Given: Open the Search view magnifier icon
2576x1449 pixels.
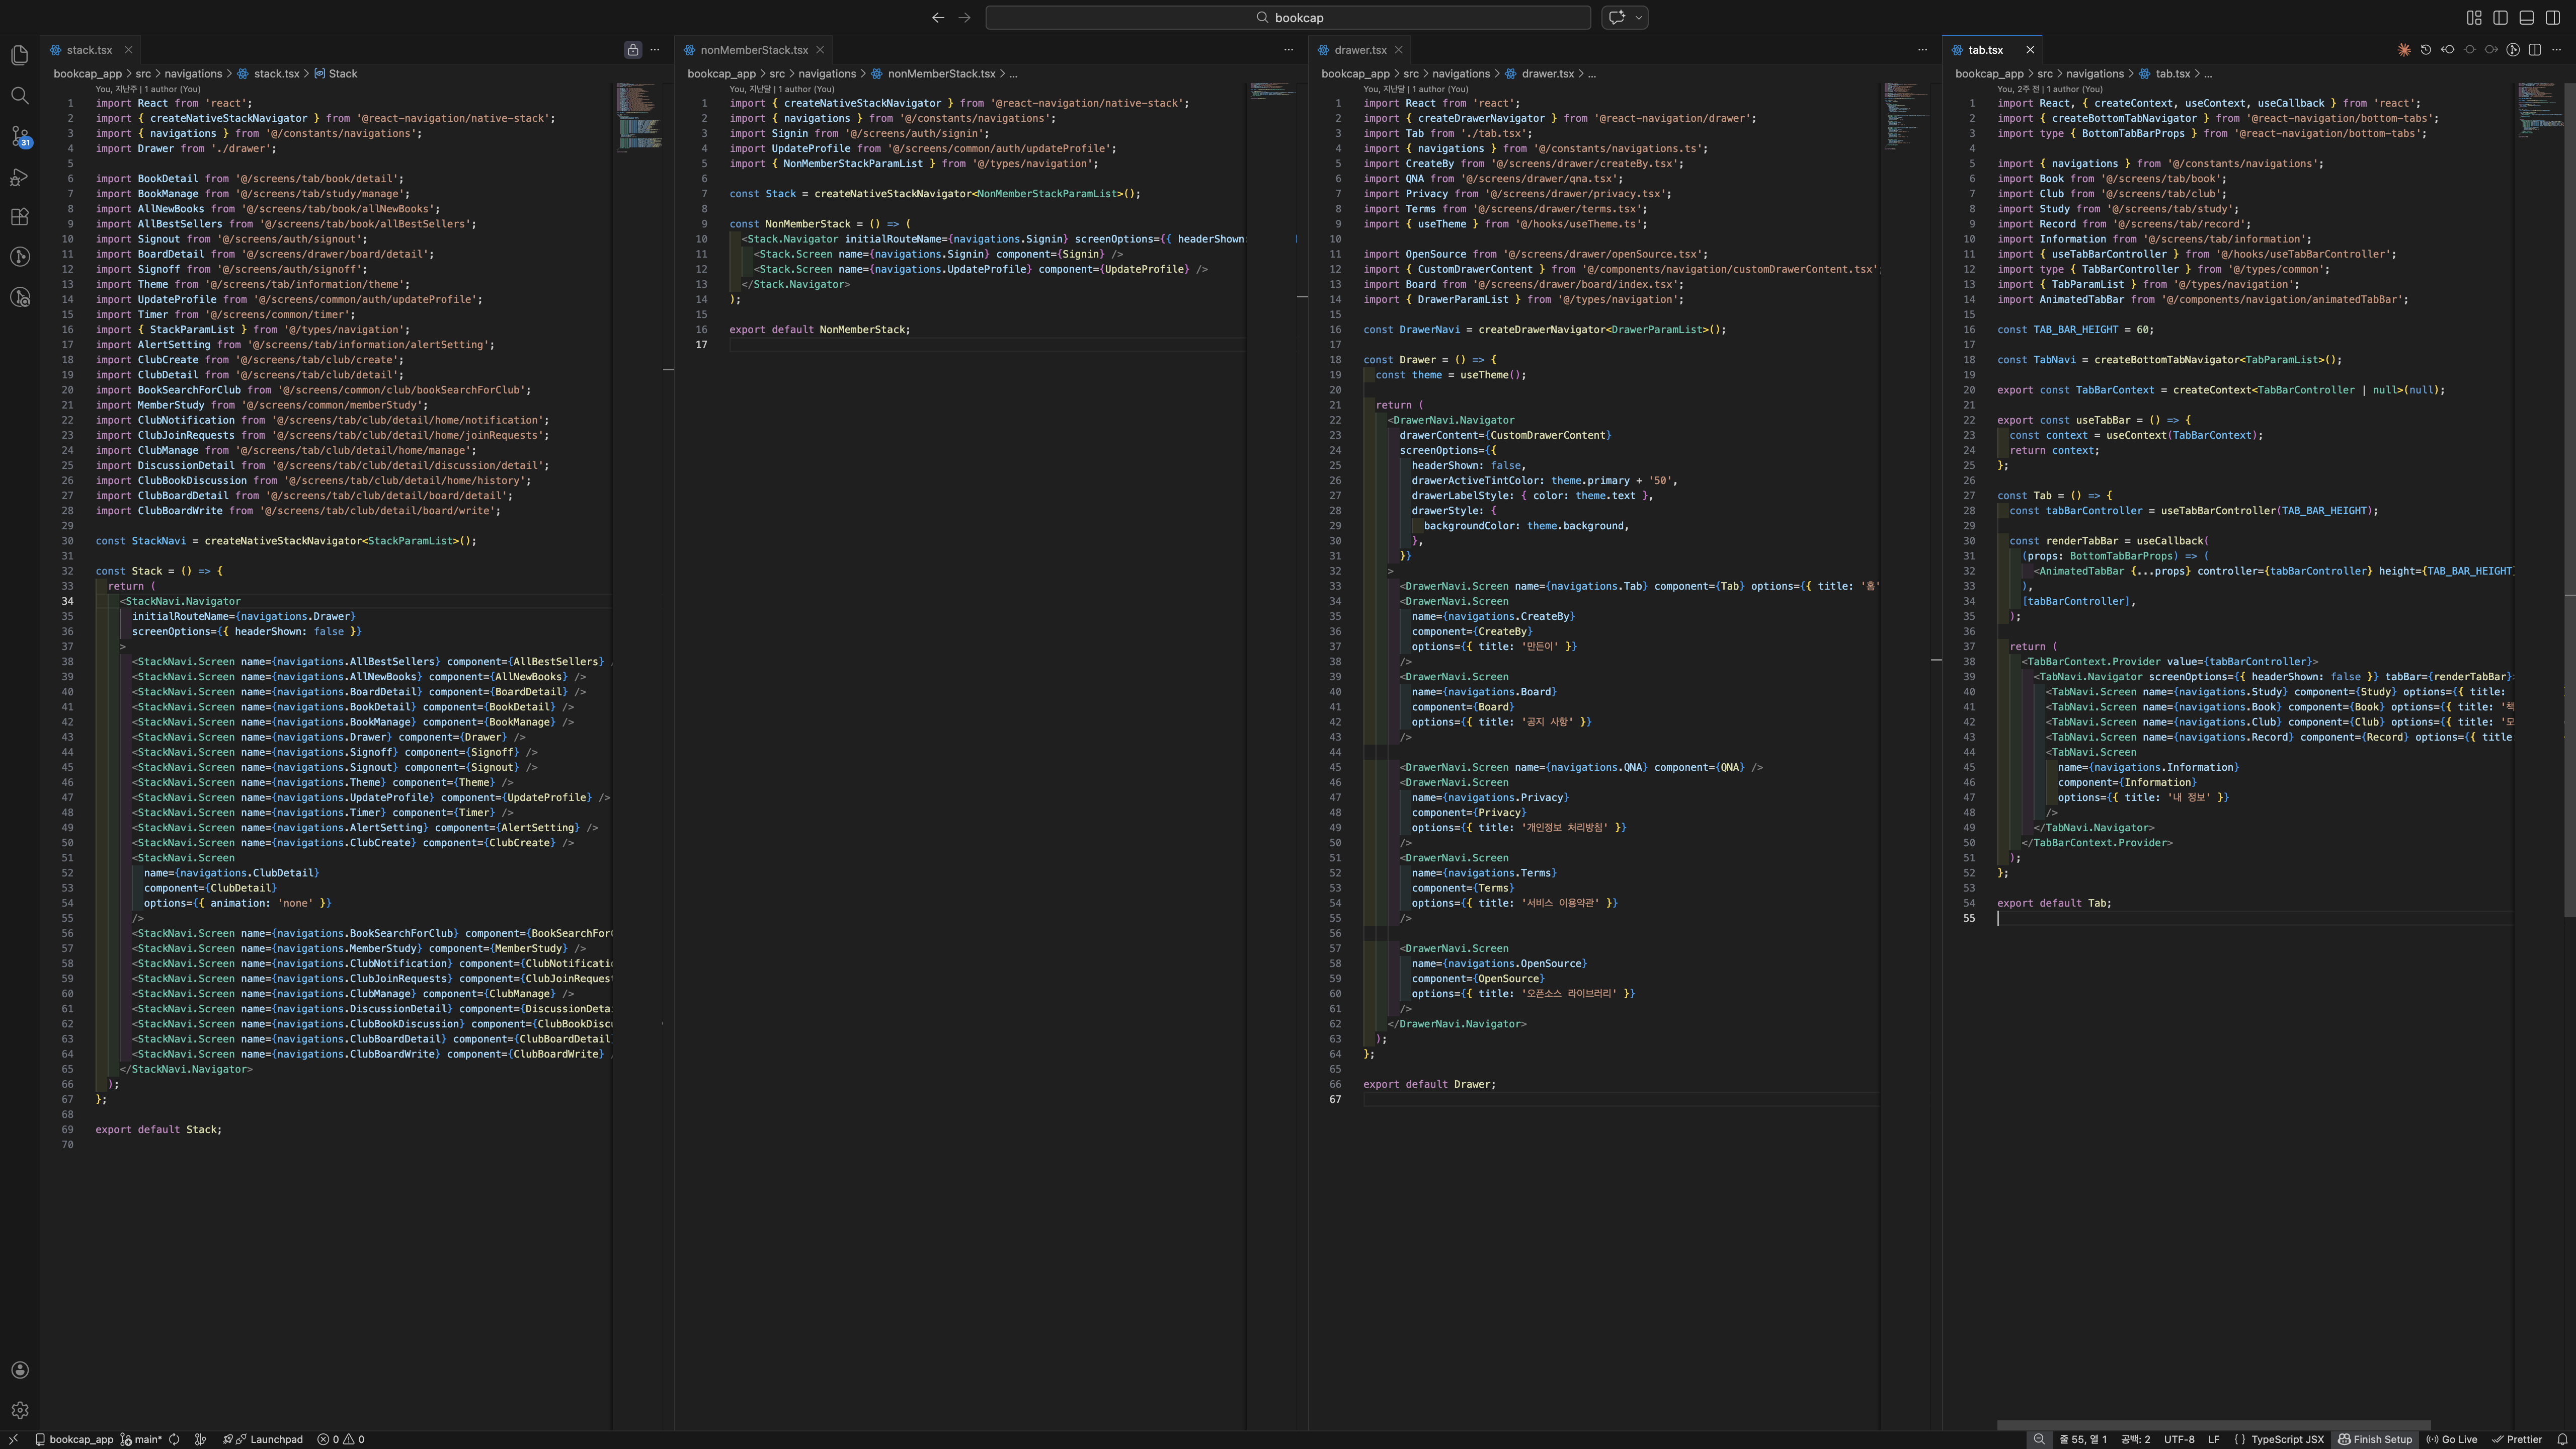Looking at the screenshot, I should [x=19, y=96].
